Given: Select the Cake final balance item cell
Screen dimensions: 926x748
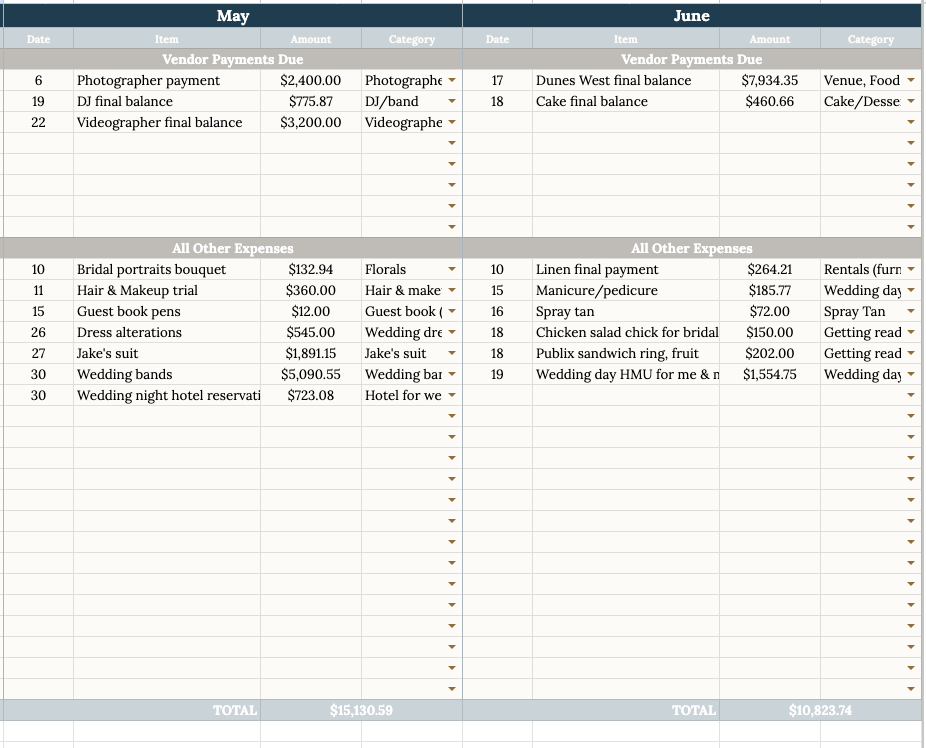Looking at the screenshot, I should pos(626,101).
